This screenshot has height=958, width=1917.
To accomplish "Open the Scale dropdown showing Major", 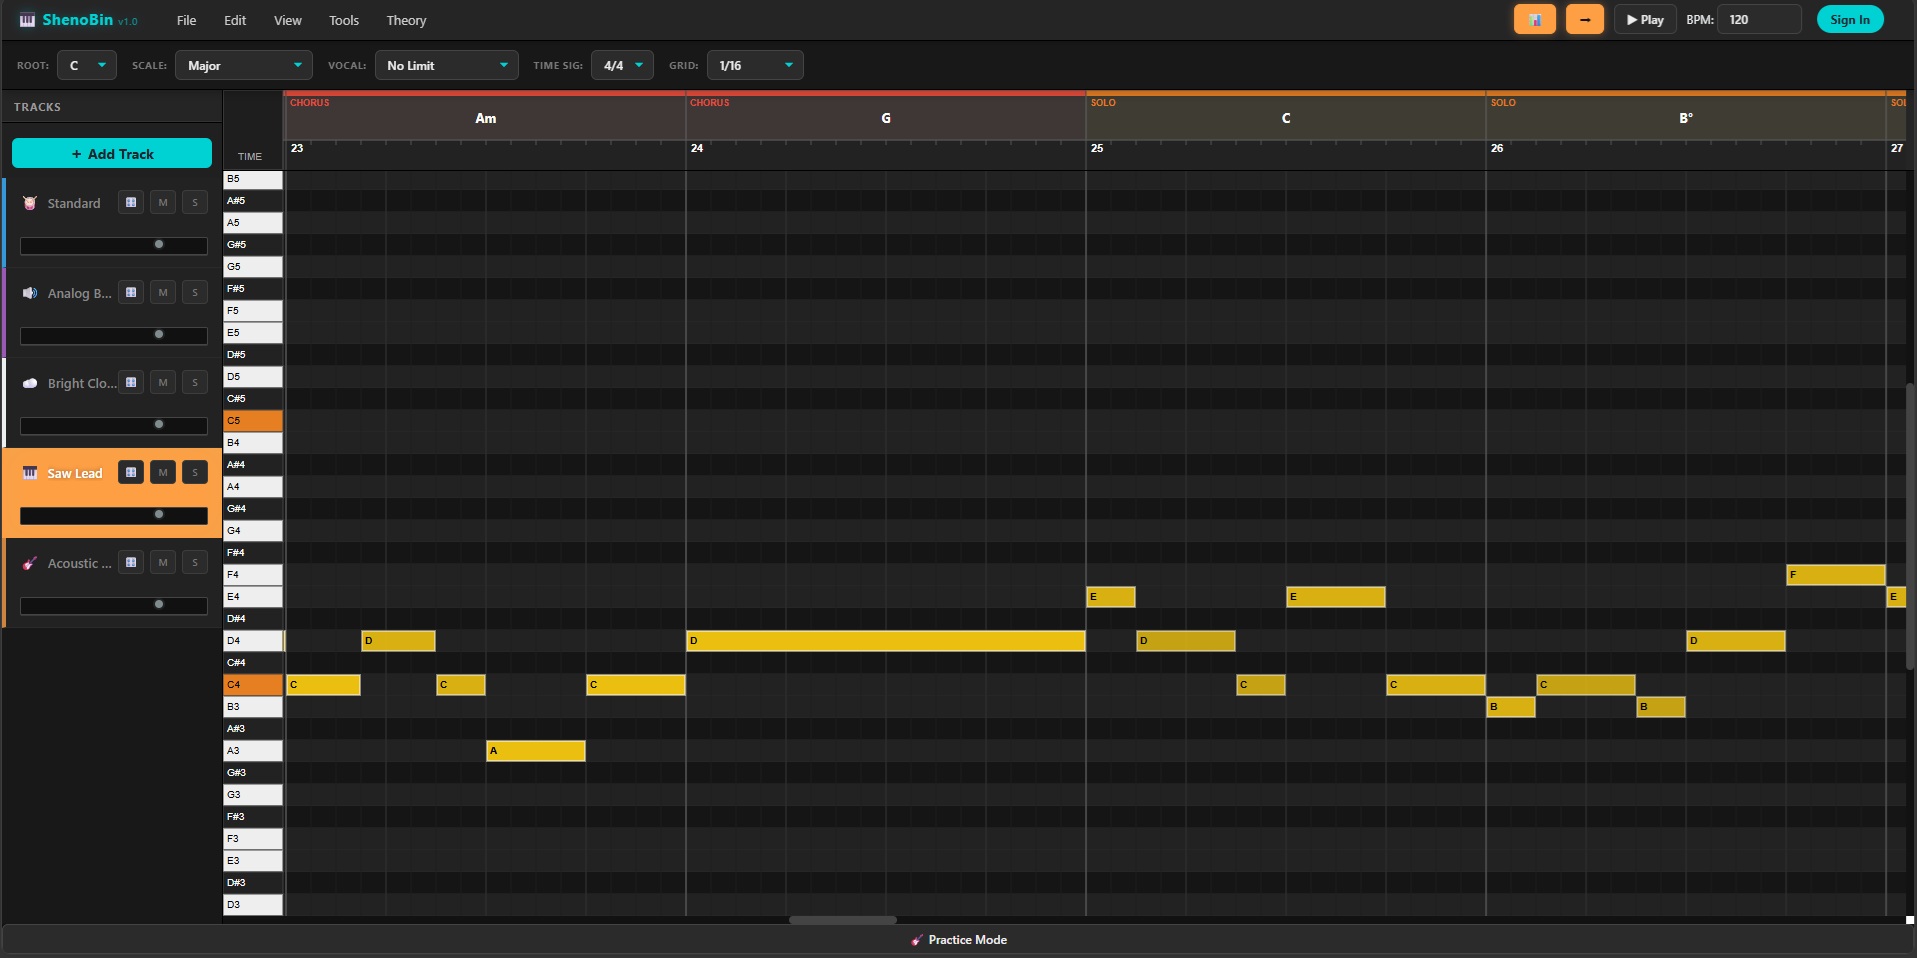I will pos(244,65).
